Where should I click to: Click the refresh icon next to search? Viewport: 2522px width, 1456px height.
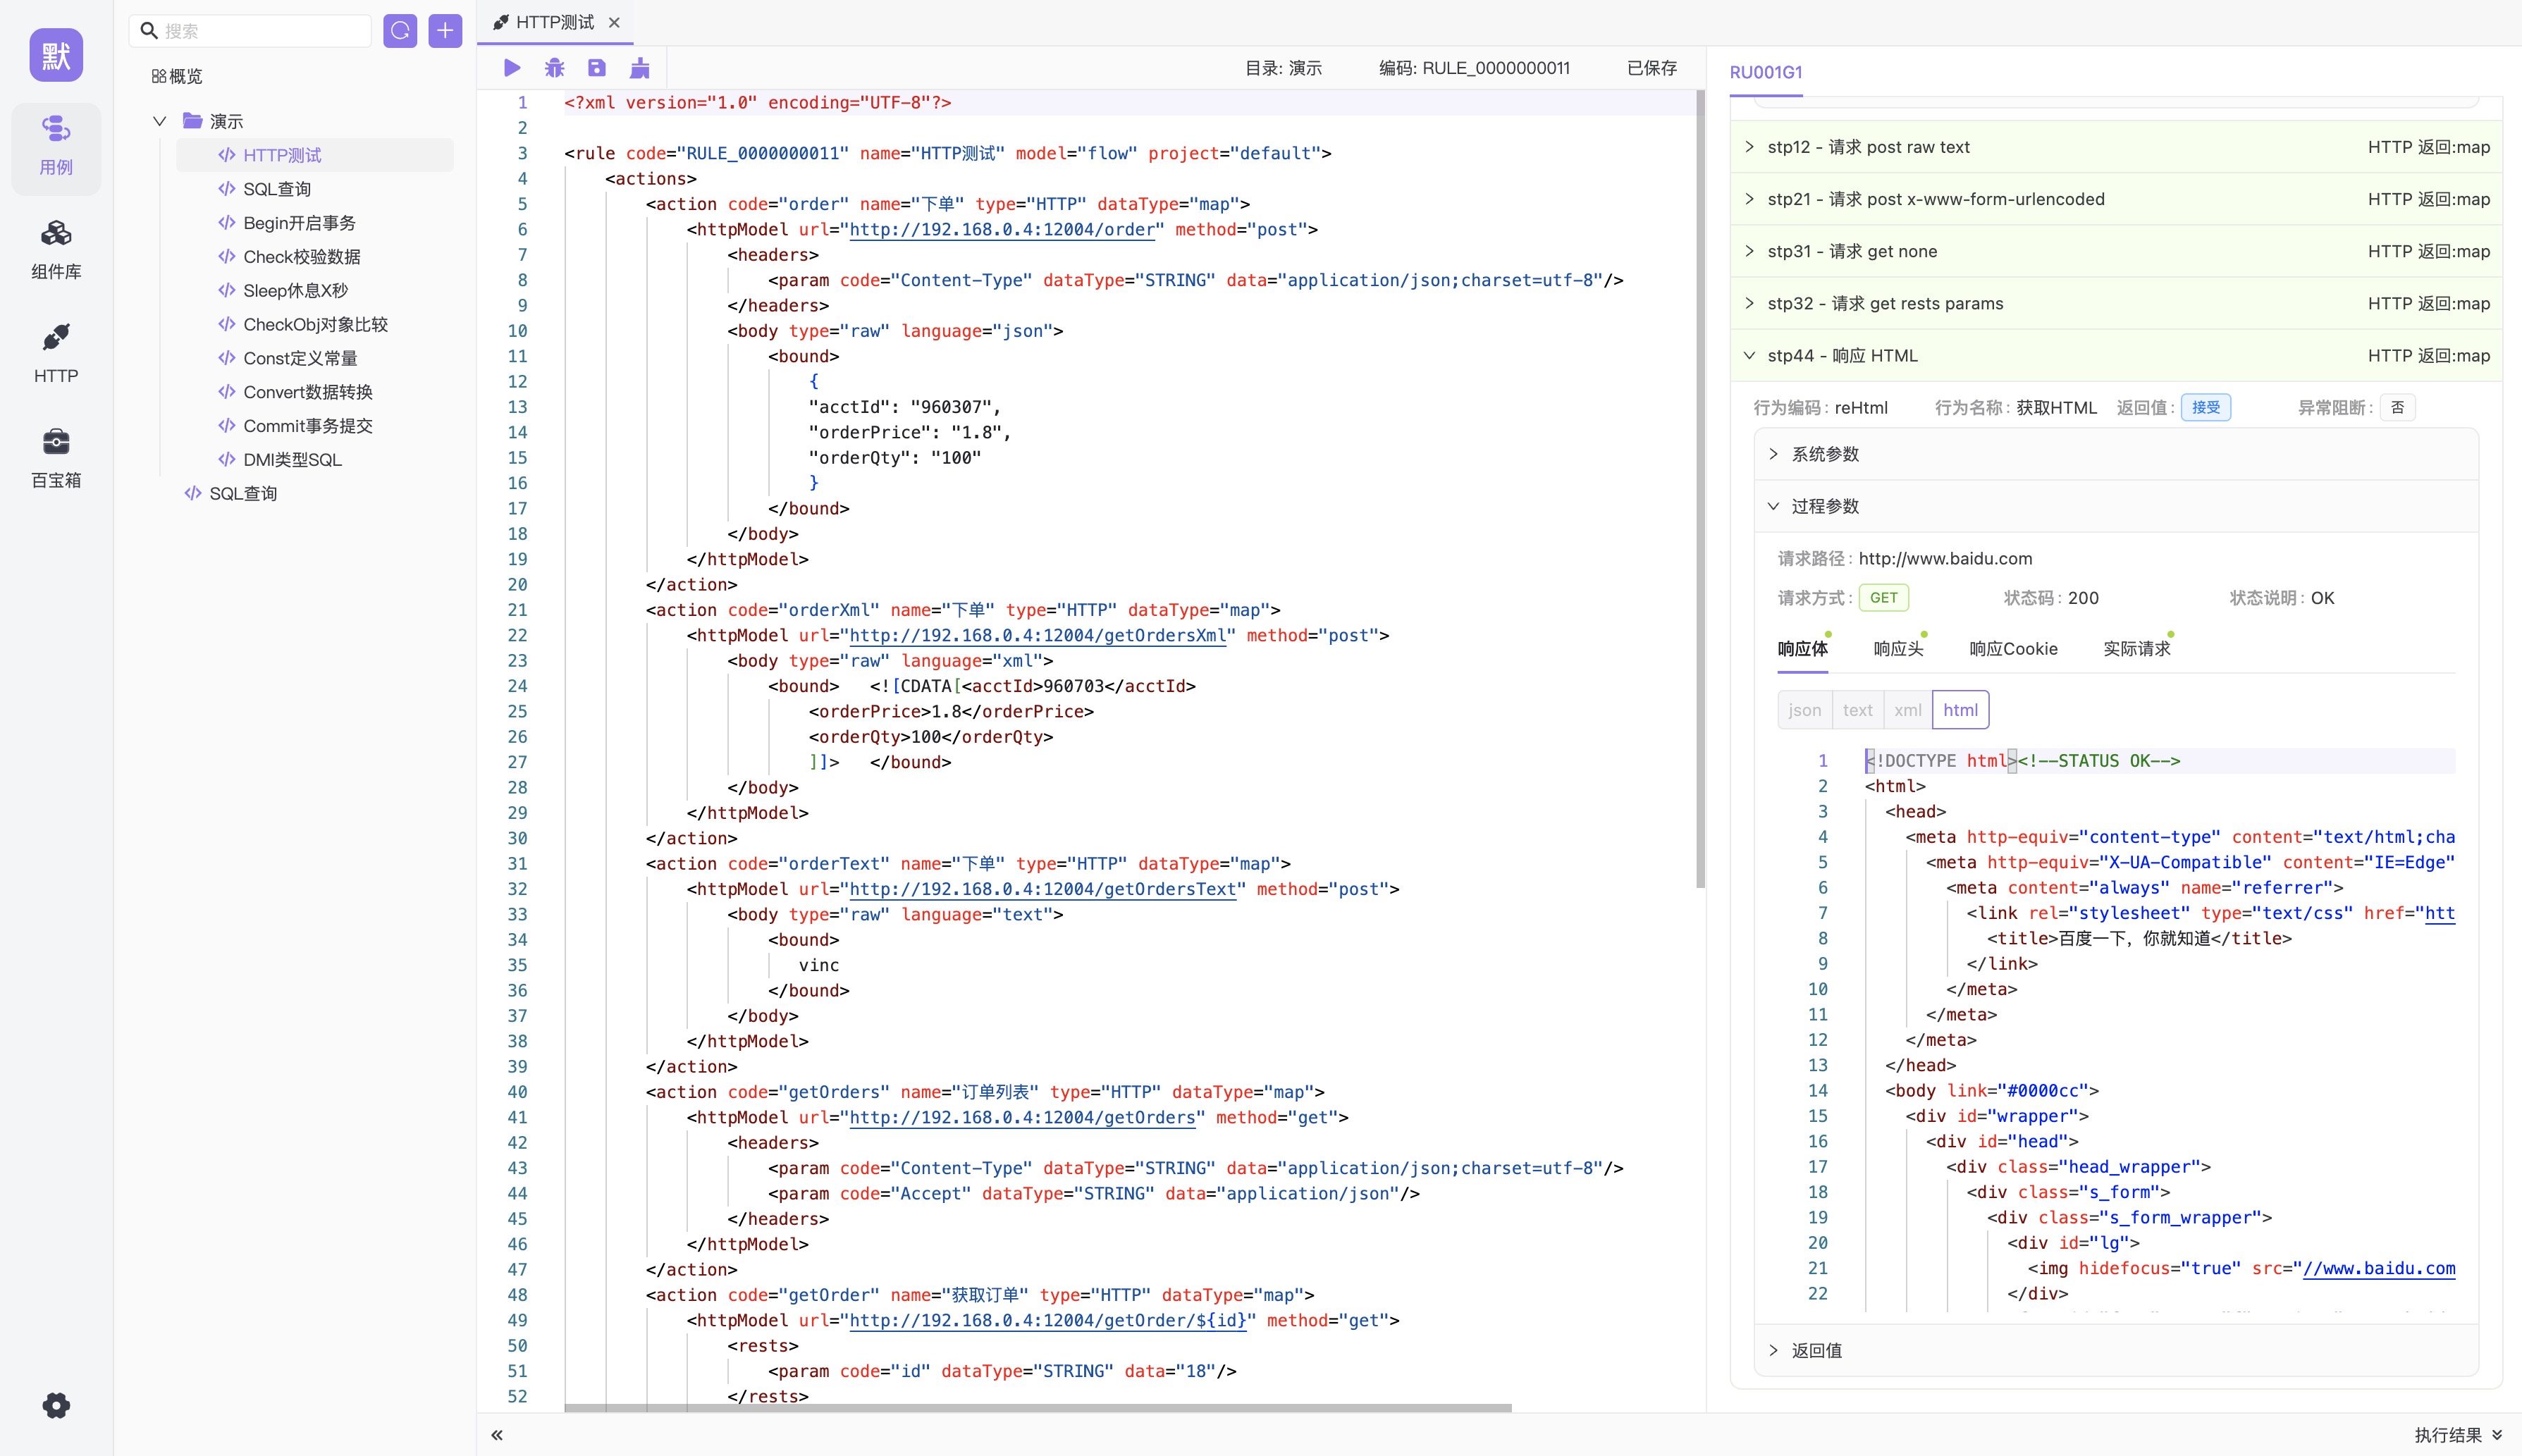[x=400, y=31]
